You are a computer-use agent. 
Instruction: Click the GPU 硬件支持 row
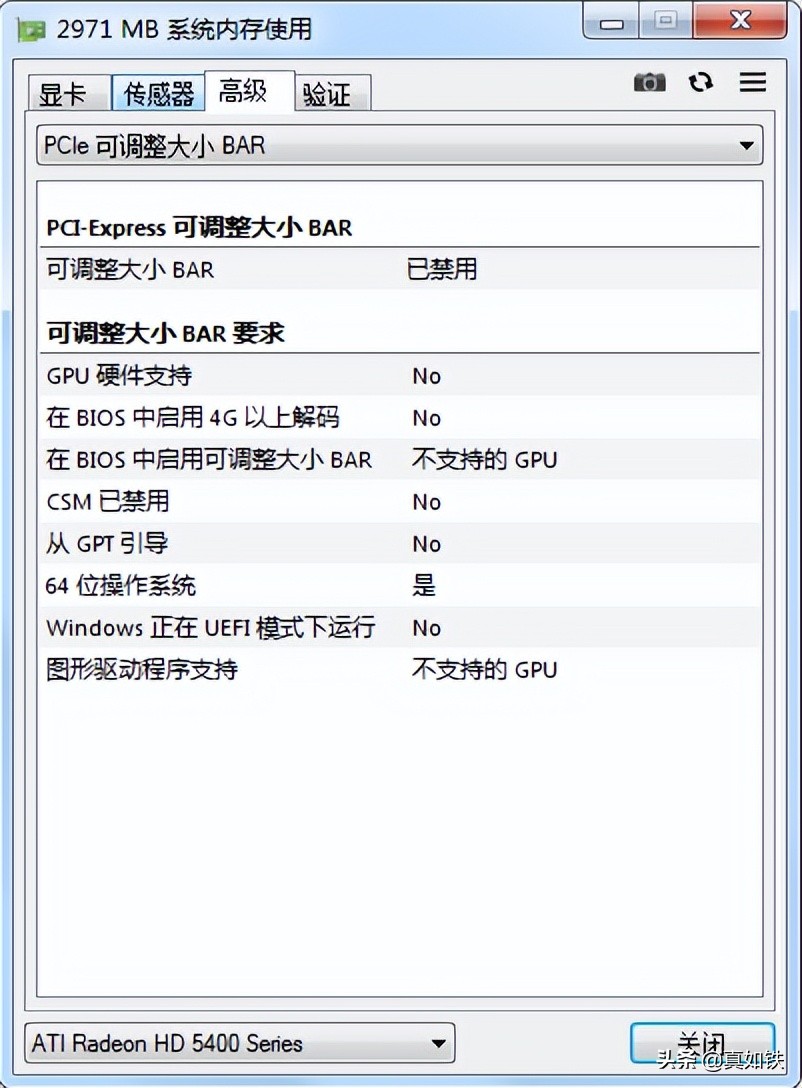399,376
